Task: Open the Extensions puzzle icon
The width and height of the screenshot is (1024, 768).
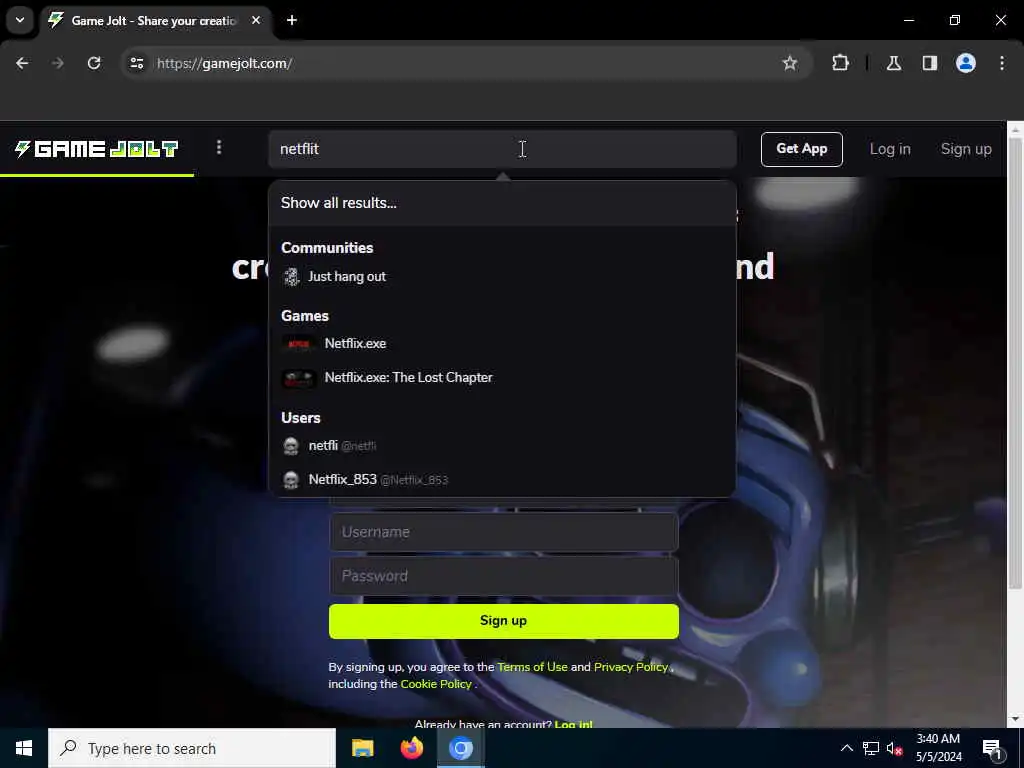Action: pyautogui.click(x=840, y=63)
